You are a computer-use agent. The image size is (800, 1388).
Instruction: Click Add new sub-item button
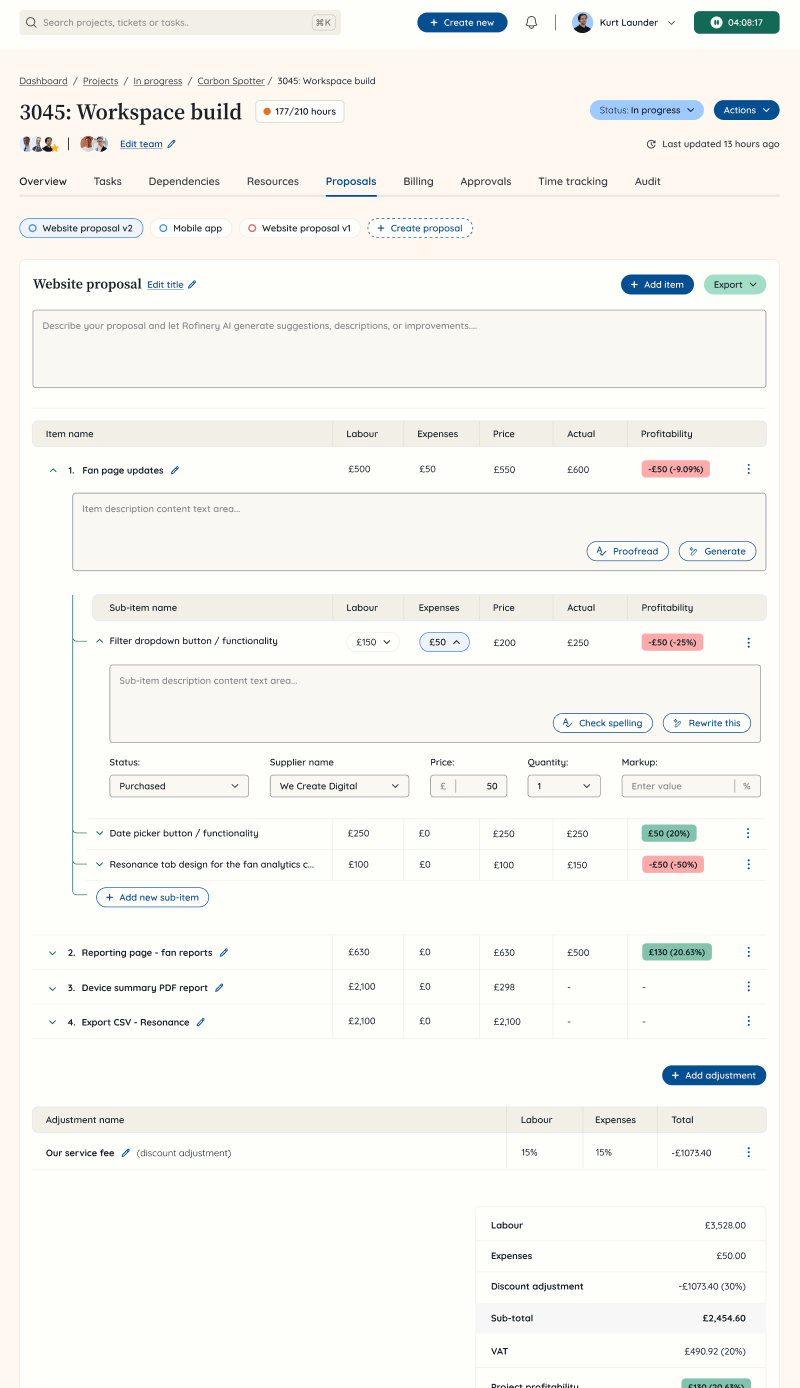coord(152,897)
